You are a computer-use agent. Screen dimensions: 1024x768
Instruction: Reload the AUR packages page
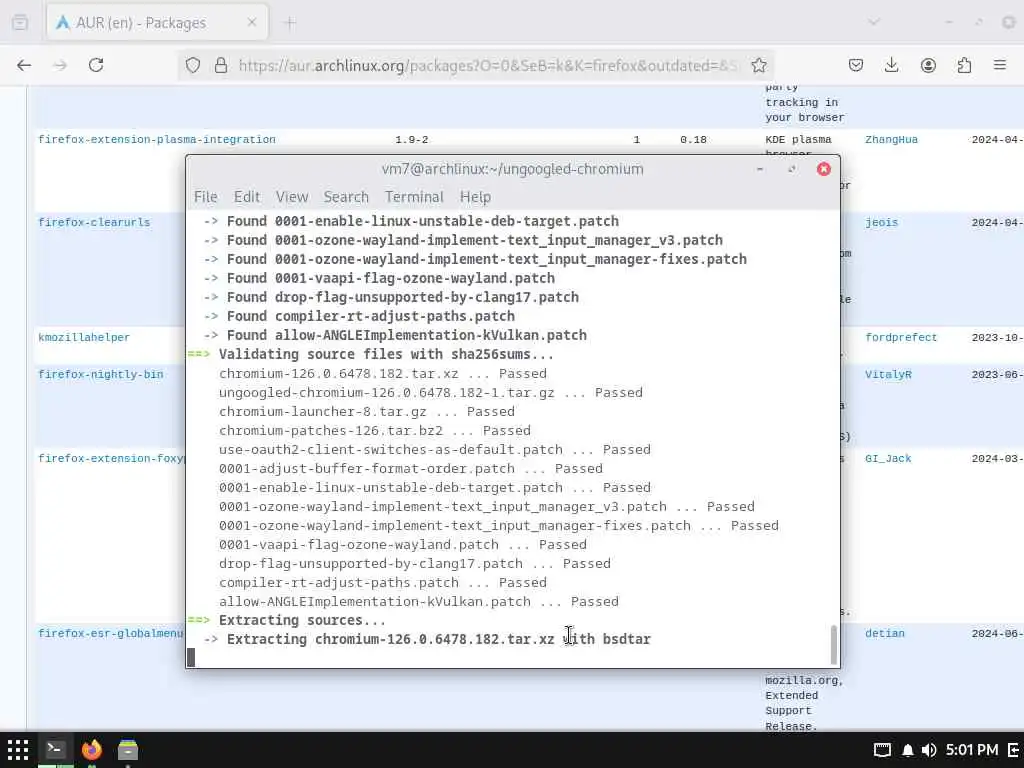(96, 65)
